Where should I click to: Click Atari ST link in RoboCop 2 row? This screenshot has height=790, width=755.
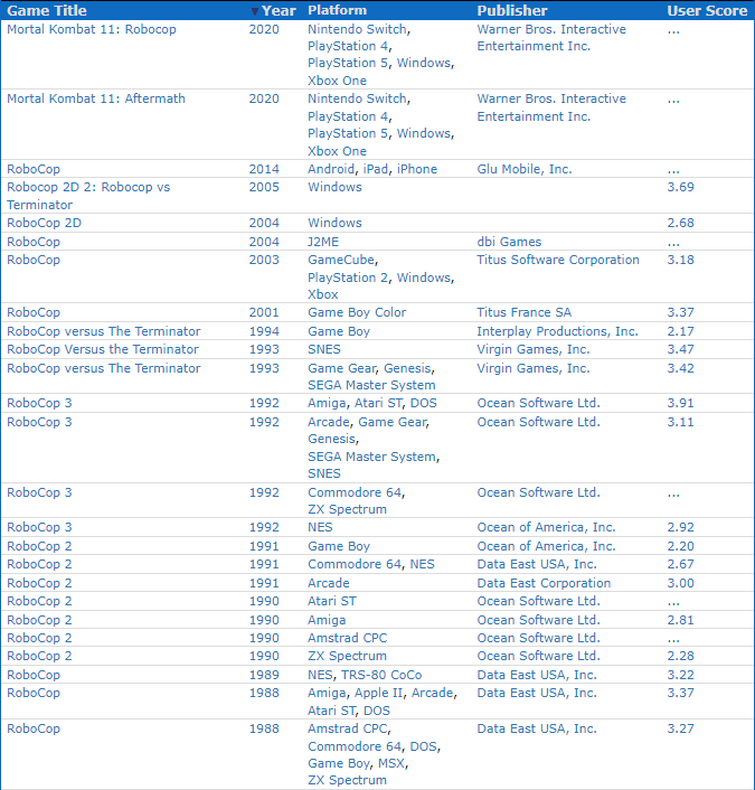(x=332, y=601)
